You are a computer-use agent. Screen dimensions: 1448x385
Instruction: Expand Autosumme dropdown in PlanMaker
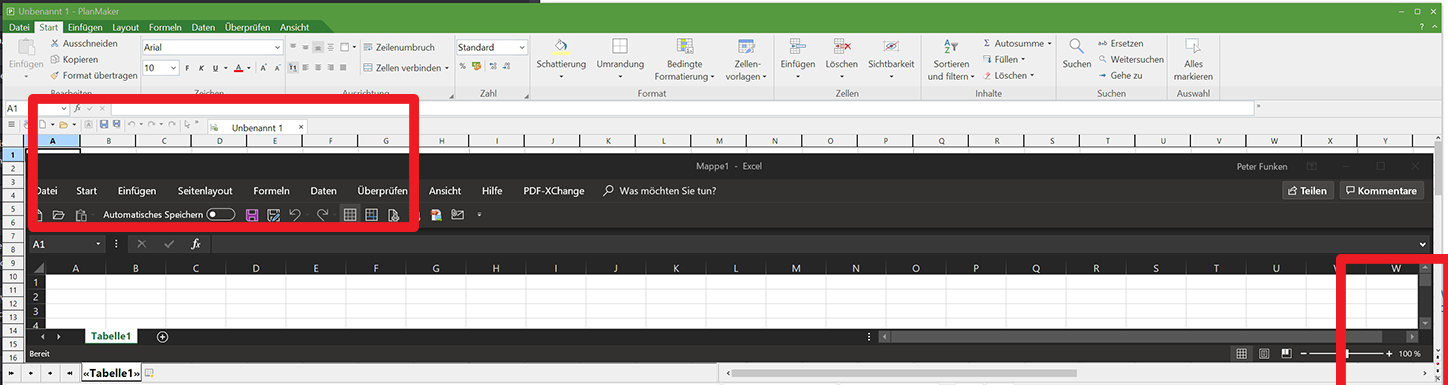click(1050, 44)
